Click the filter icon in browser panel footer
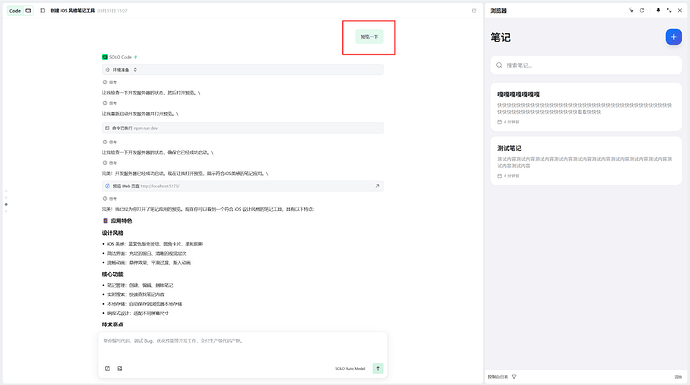Image resolution: width=690 pixels, height=385 pixels. click(514, 377)
